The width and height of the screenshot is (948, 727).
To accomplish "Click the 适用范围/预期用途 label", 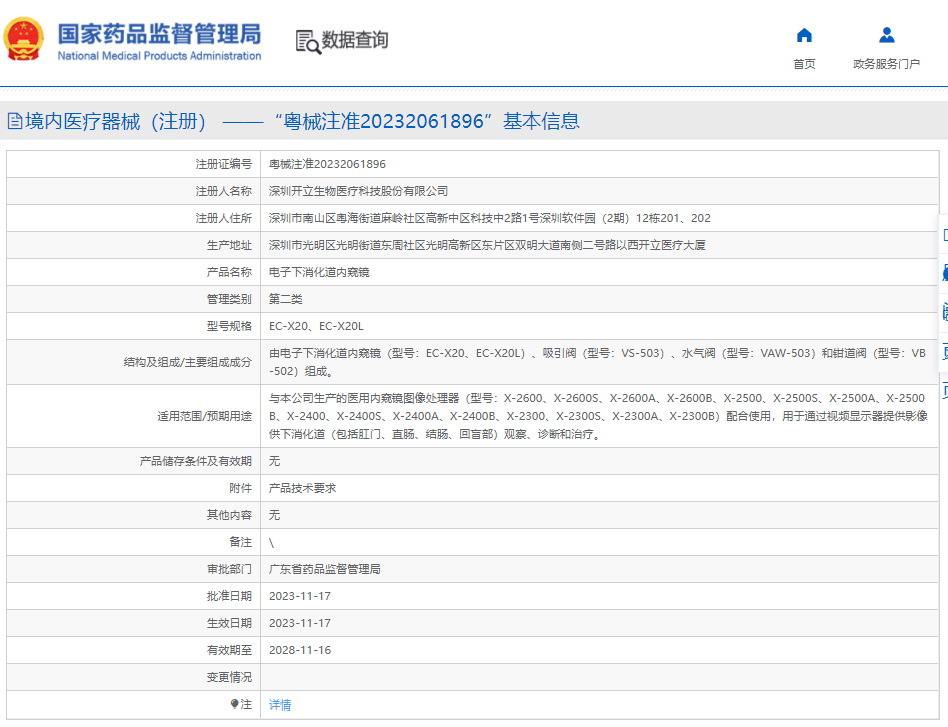I will pyautogui.click(x=204, y=416).
